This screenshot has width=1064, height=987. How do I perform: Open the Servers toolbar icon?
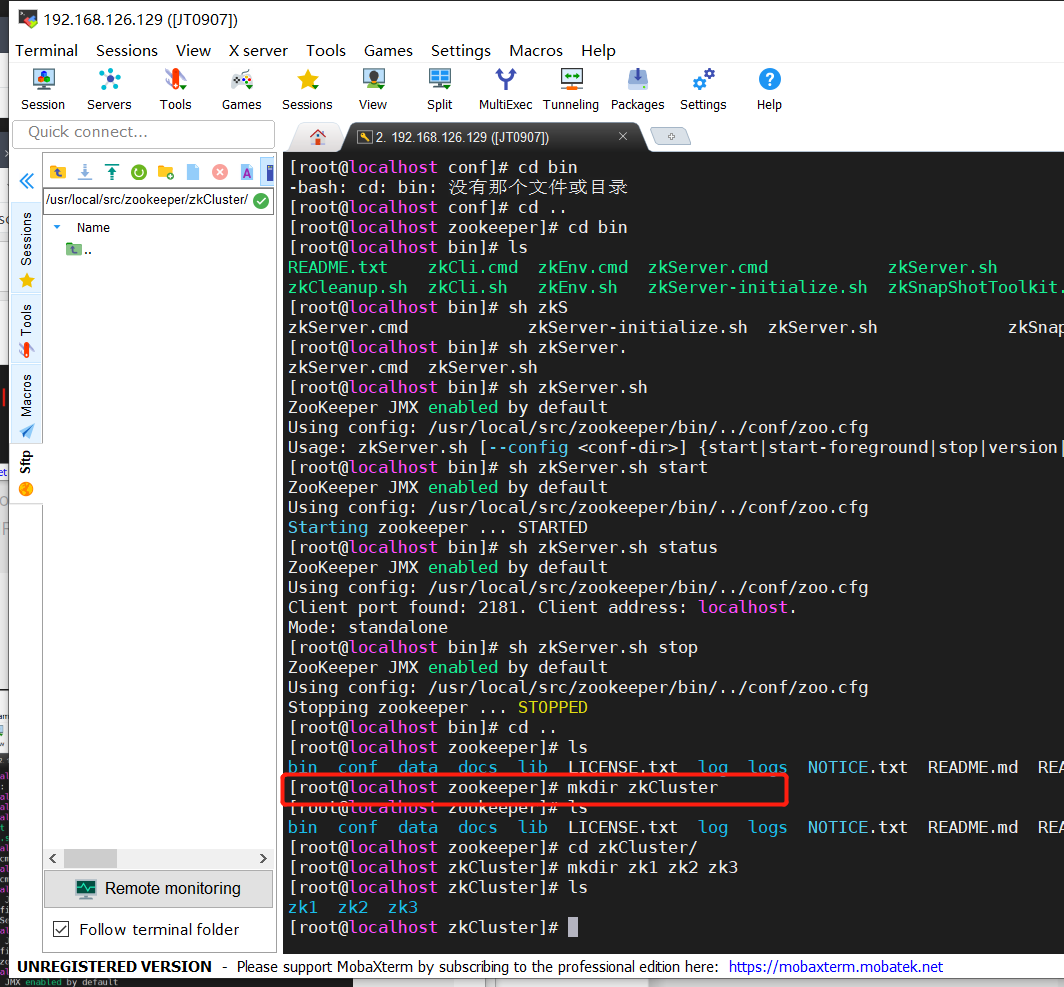(109, 89)
